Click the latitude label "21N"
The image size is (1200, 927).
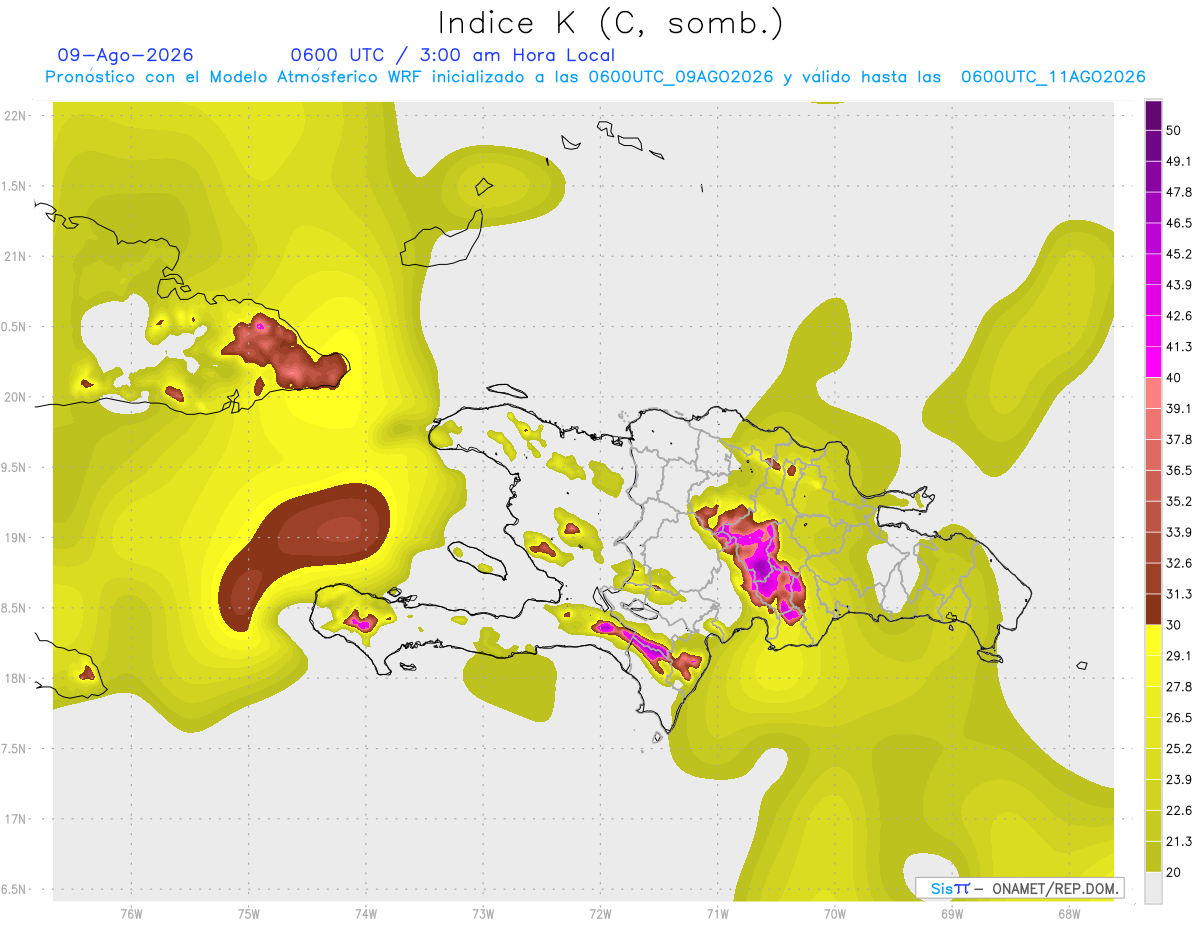15,256
